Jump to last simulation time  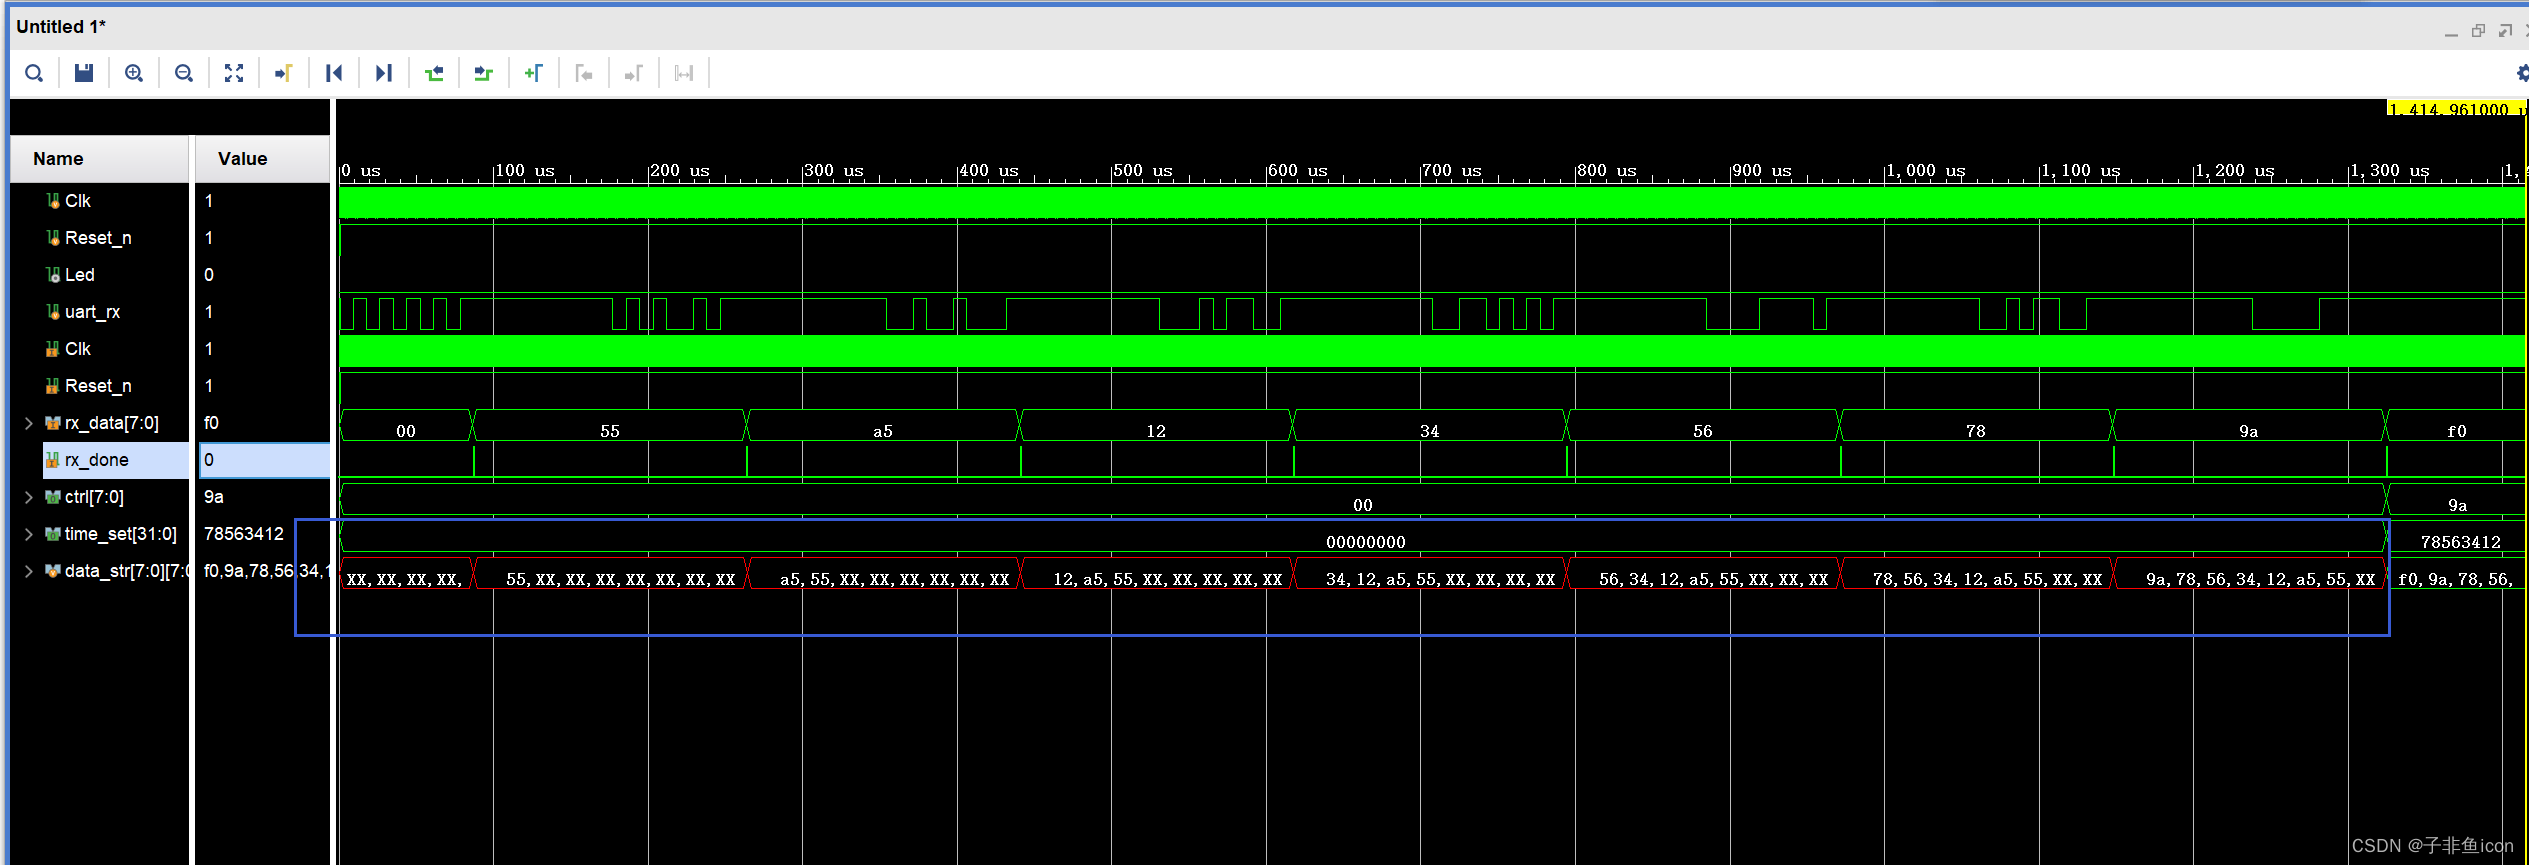pos(384,73)
